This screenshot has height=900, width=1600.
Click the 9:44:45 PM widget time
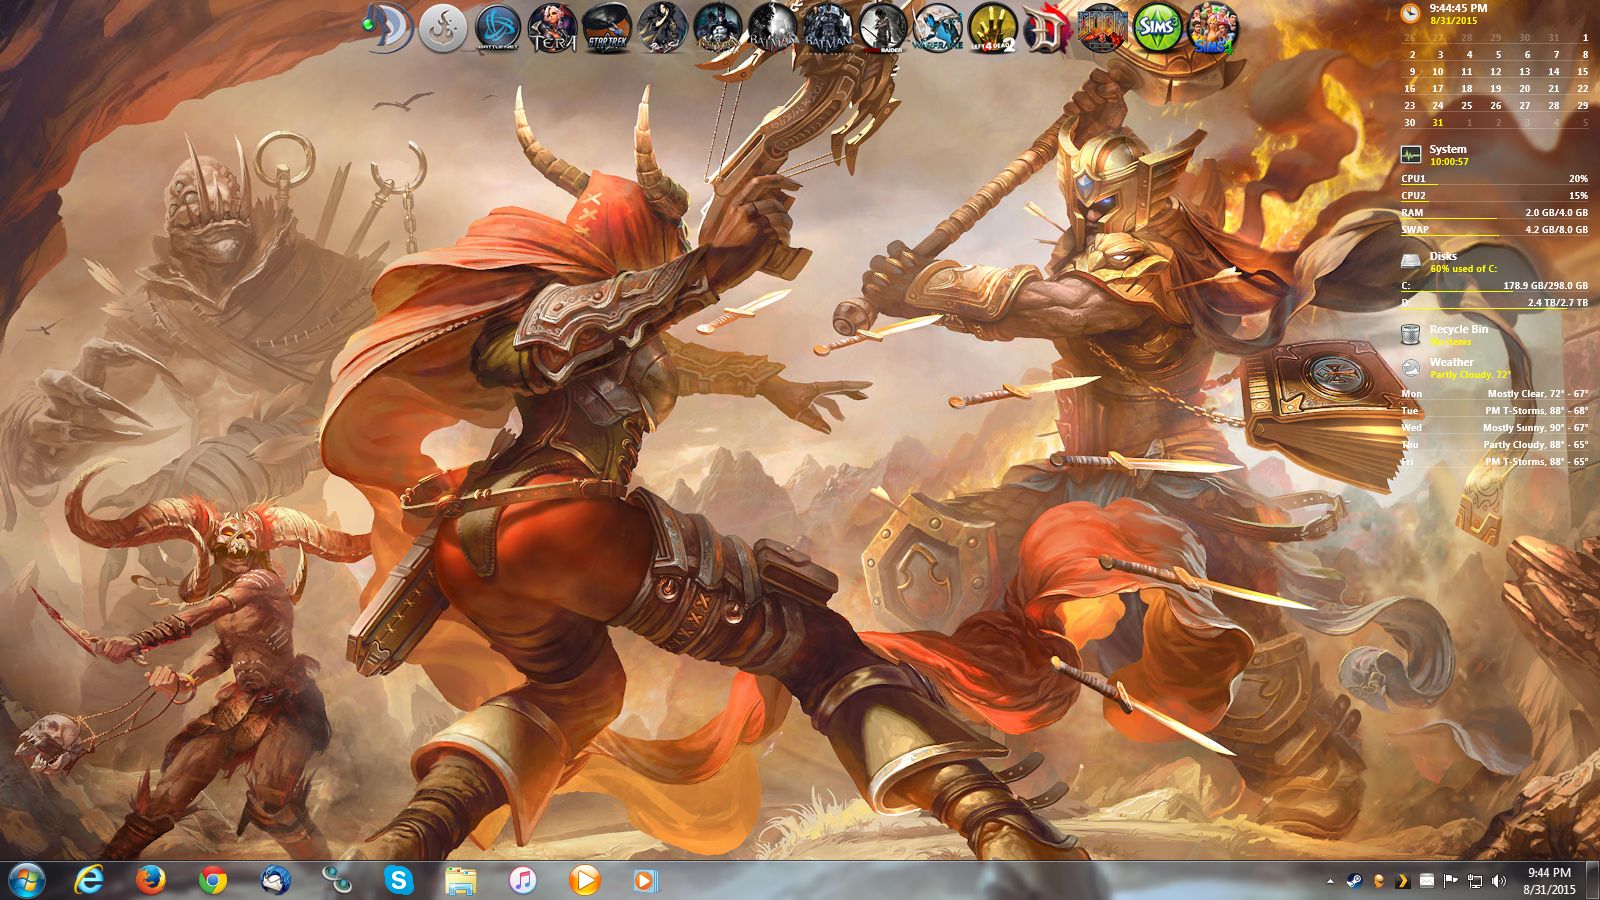click(1458, 8)
